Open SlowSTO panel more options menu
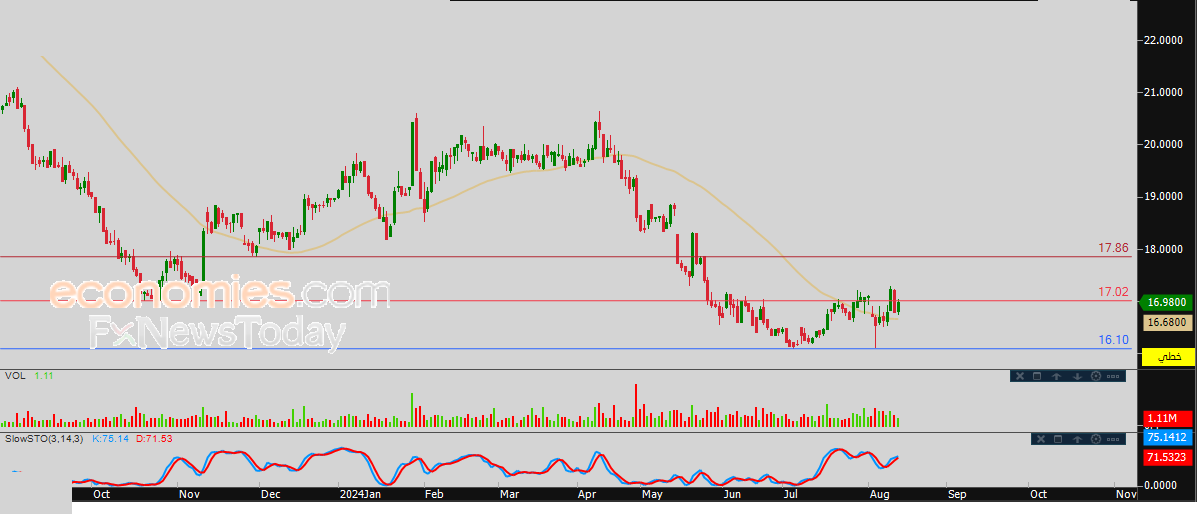The width and height of the screenshot is (1197, 514). click(x=1113, y=439)
